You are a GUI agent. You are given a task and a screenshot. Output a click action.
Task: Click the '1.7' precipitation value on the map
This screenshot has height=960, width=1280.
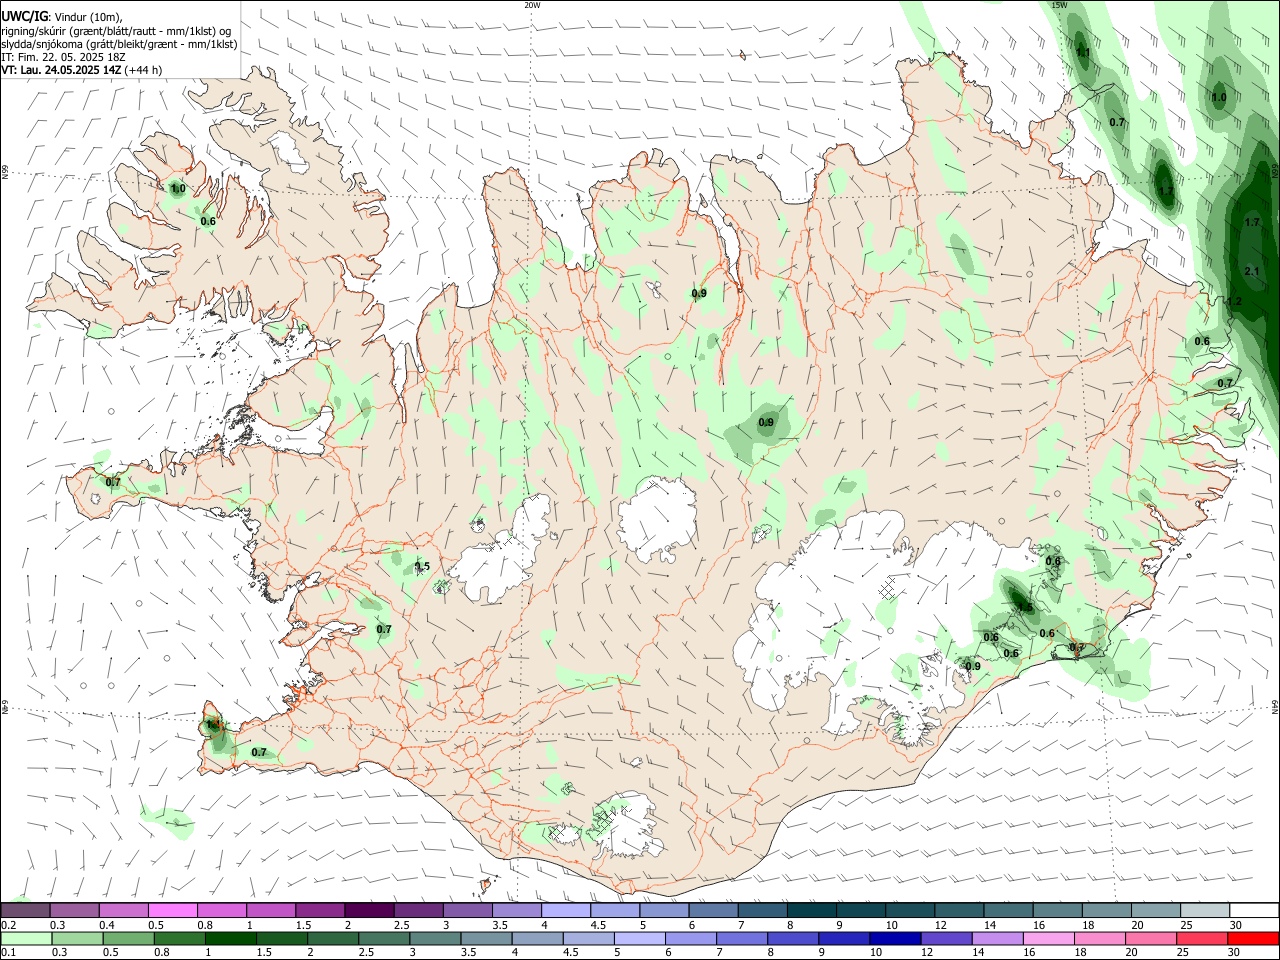click(1252, 222)
